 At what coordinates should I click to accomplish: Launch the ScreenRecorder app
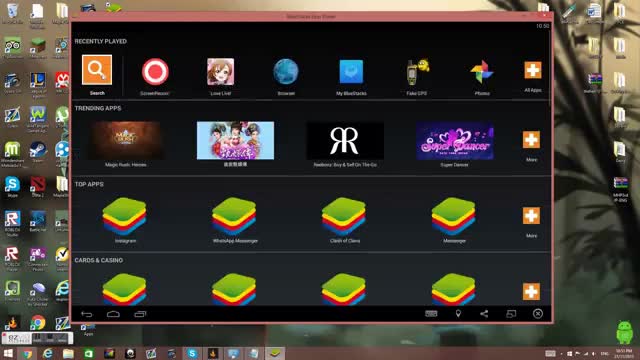[x=155, y=71]
